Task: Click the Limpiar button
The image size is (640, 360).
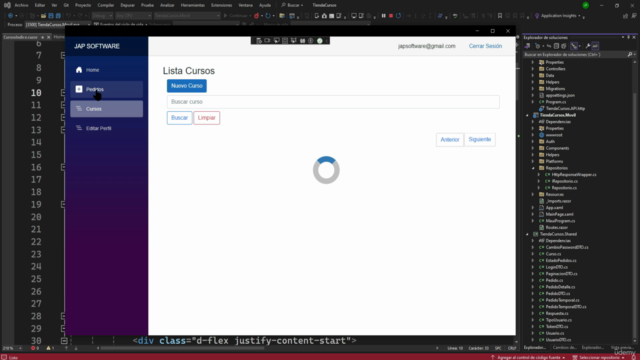Action: pos(207,118)
